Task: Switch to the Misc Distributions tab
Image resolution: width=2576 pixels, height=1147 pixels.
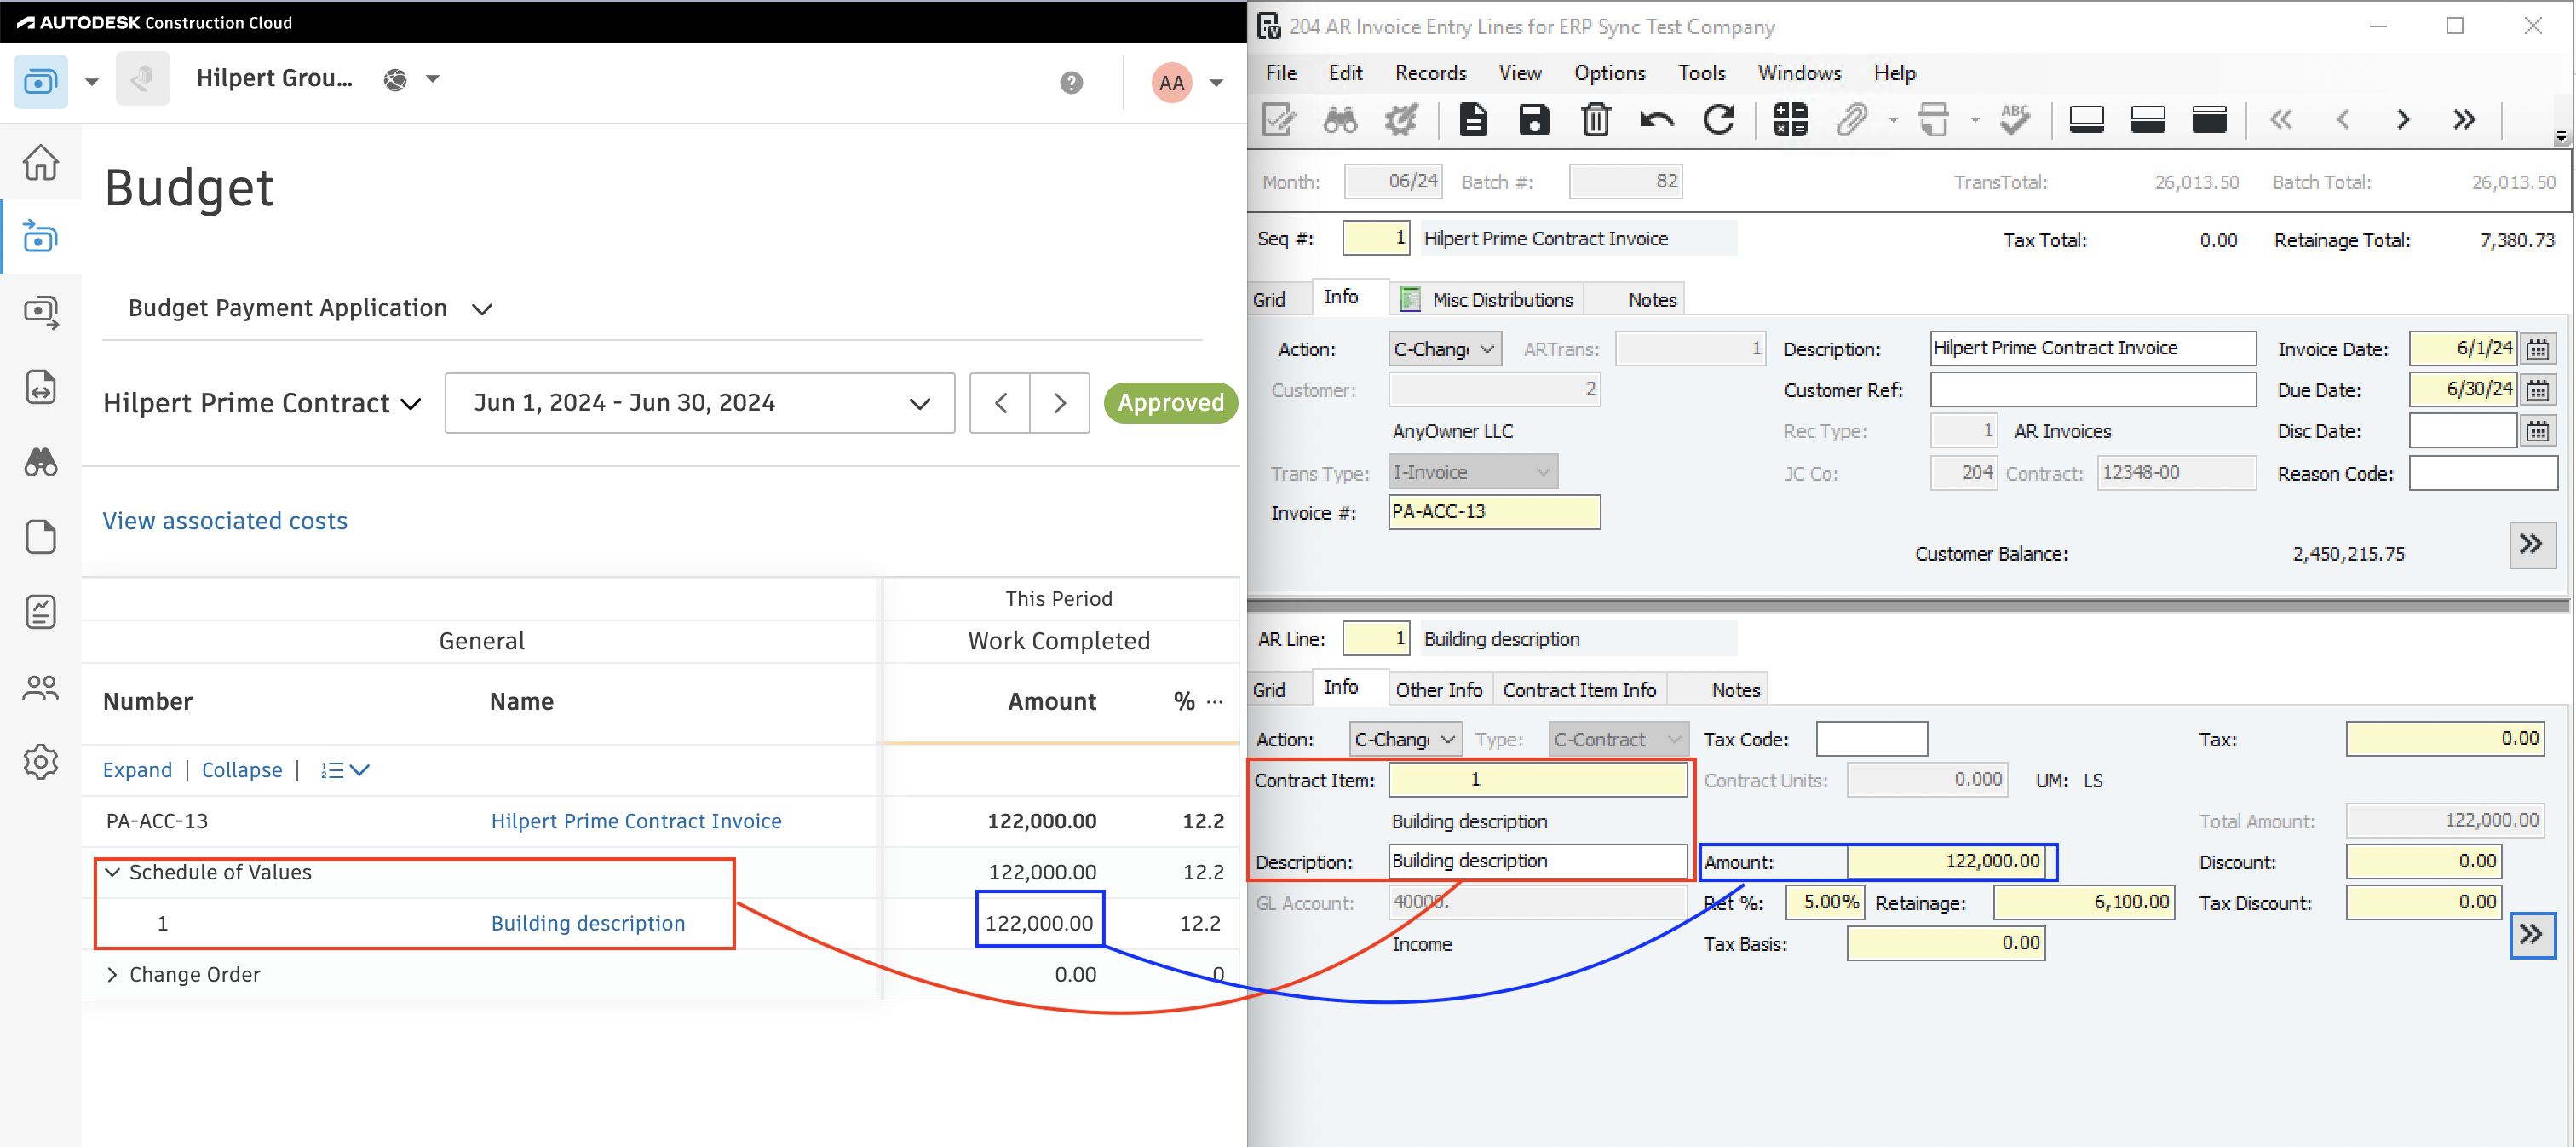Action: 1488,299
